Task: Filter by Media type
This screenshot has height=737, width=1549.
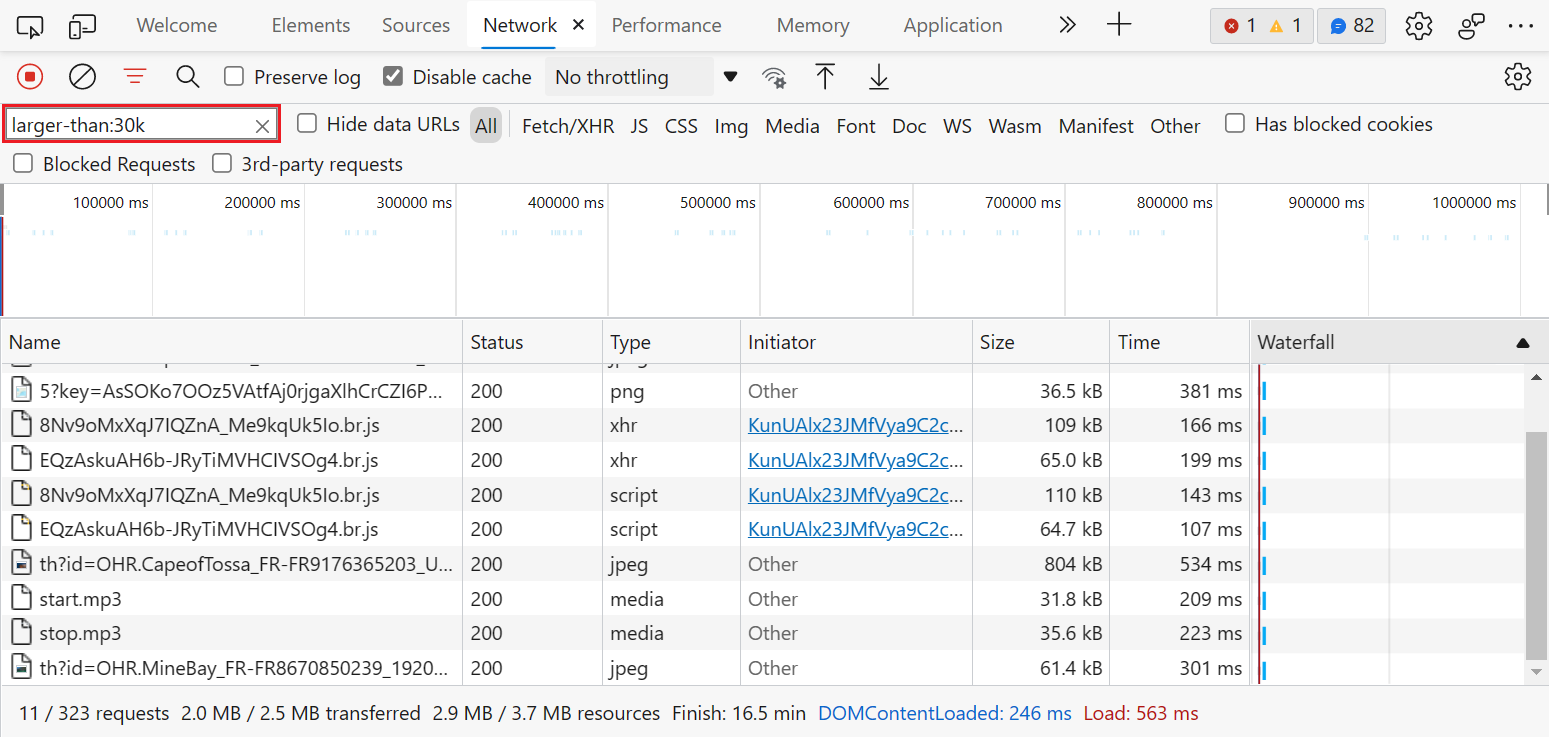Action: tap(792, 126)
